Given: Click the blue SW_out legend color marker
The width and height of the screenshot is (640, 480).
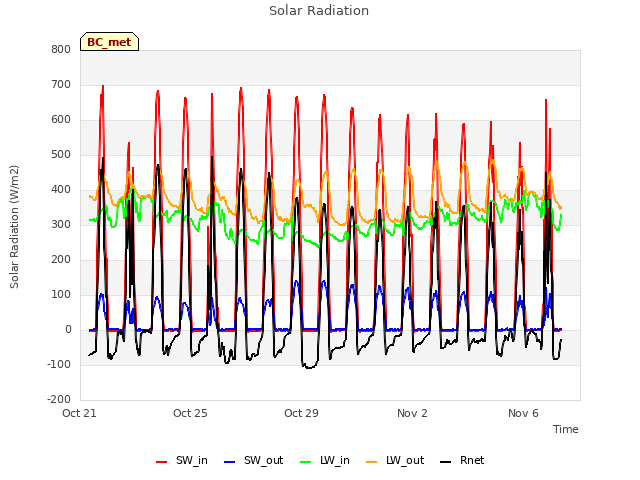Looking at the screenshot, I should [x=230, y=462].
